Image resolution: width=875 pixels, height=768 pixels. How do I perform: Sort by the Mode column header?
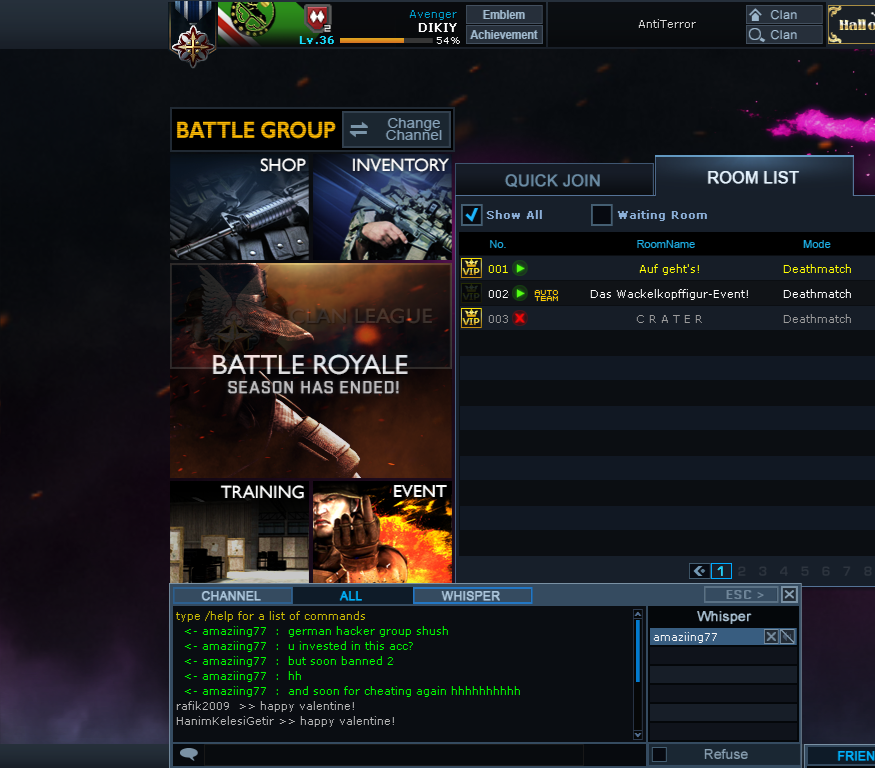[816, 244]
